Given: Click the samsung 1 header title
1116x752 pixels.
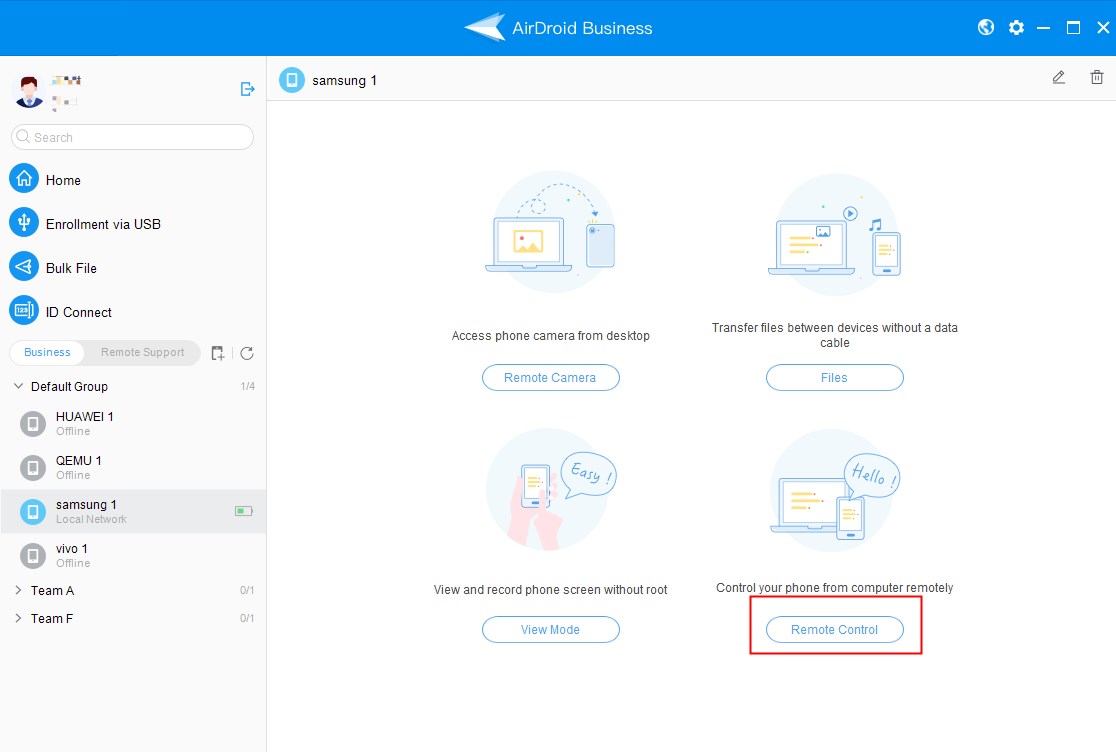Looking at the screenshot, I should (x=344, y=80).
